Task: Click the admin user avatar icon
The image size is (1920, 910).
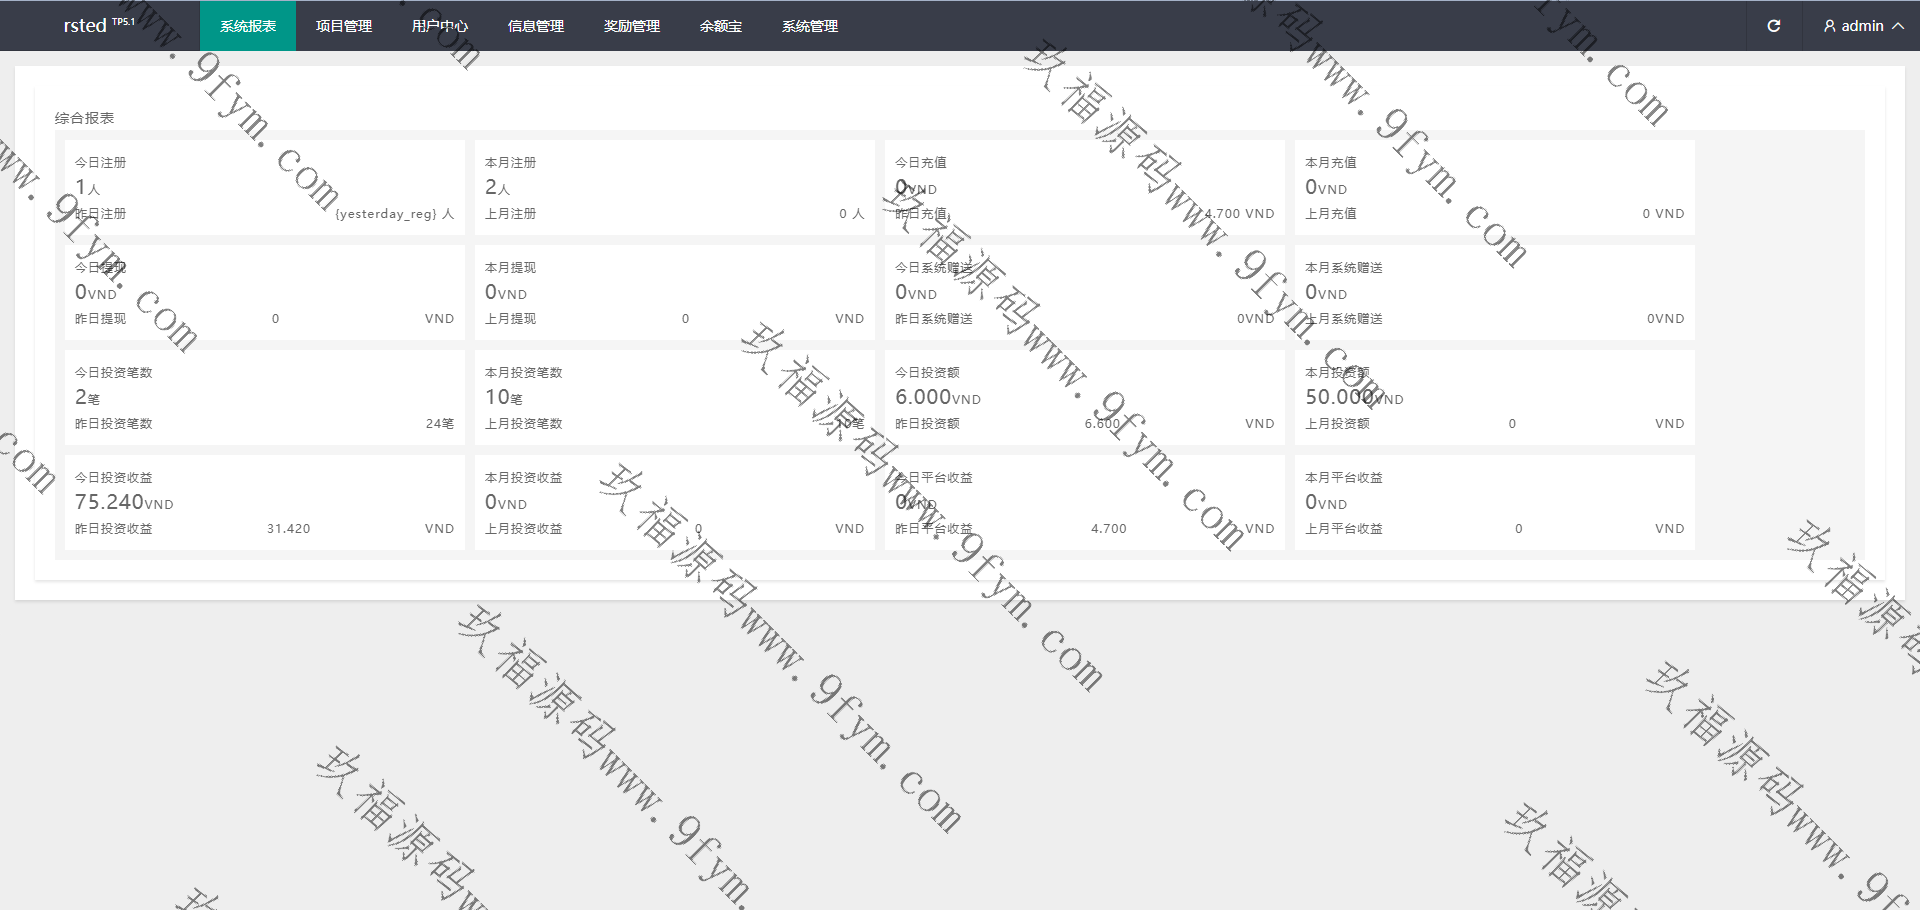Action: coord(1829,26)
